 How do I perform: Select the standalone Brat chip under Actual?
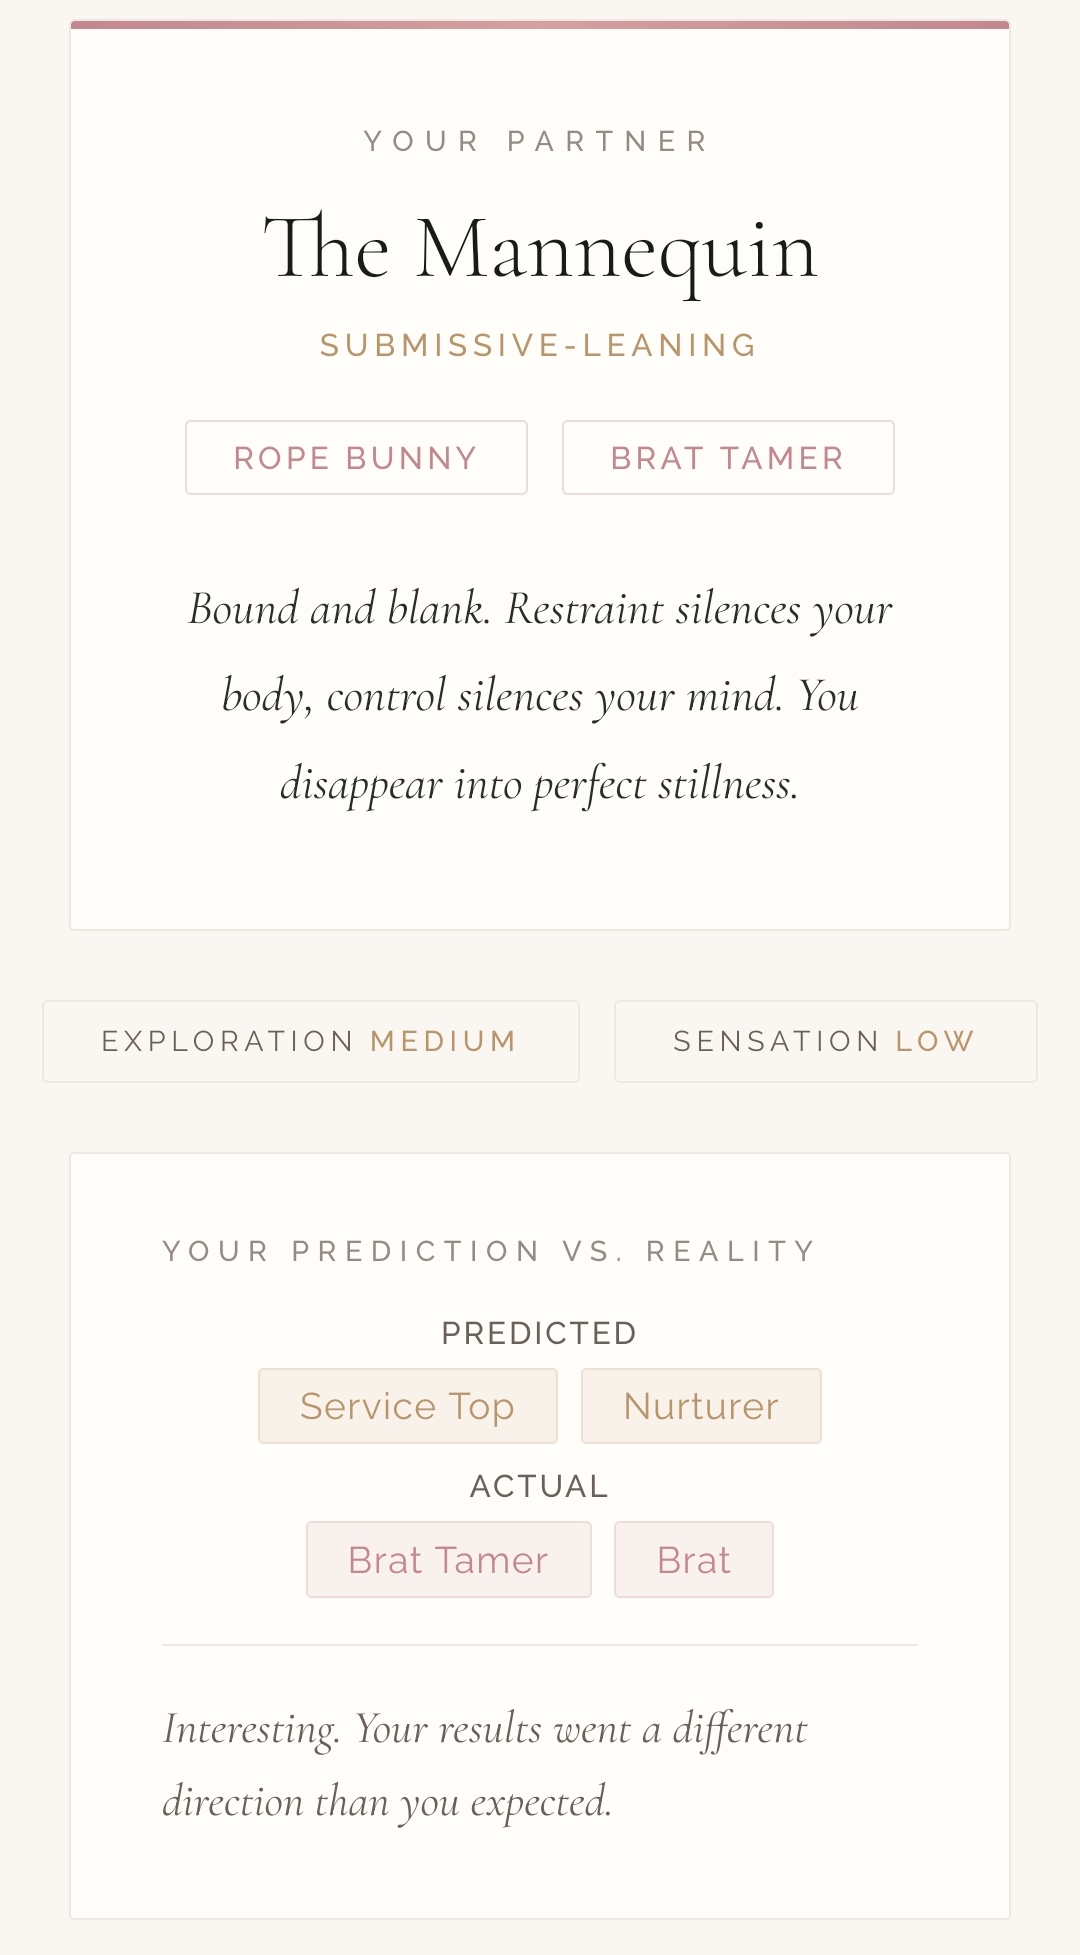[x=693, y=1560]
